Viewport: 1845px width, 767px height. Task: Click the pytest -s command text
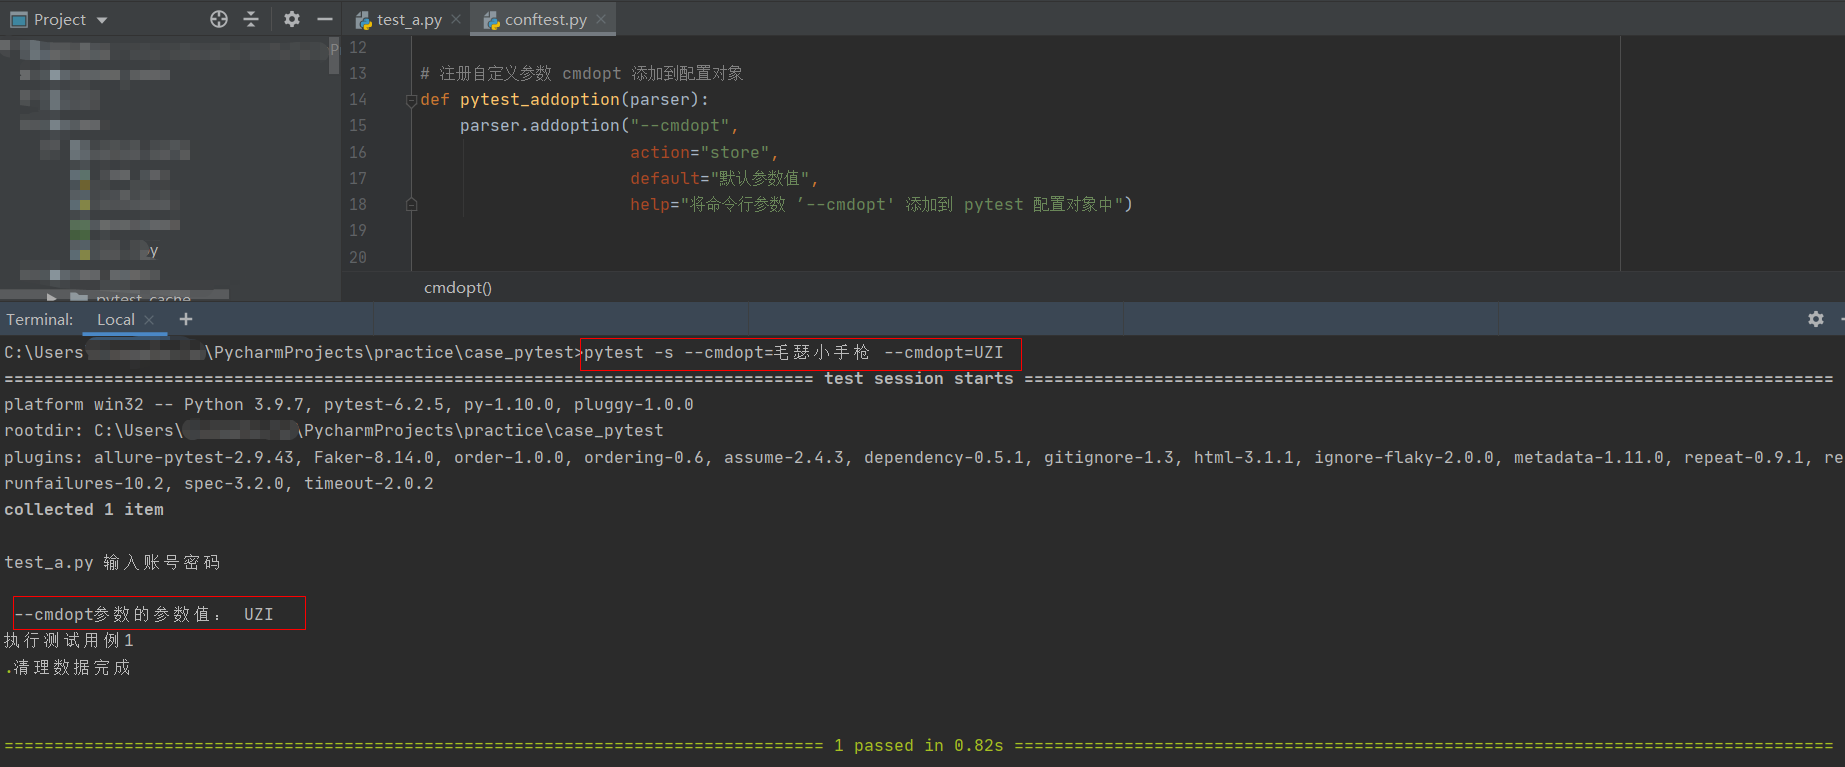tap(794, 353)
